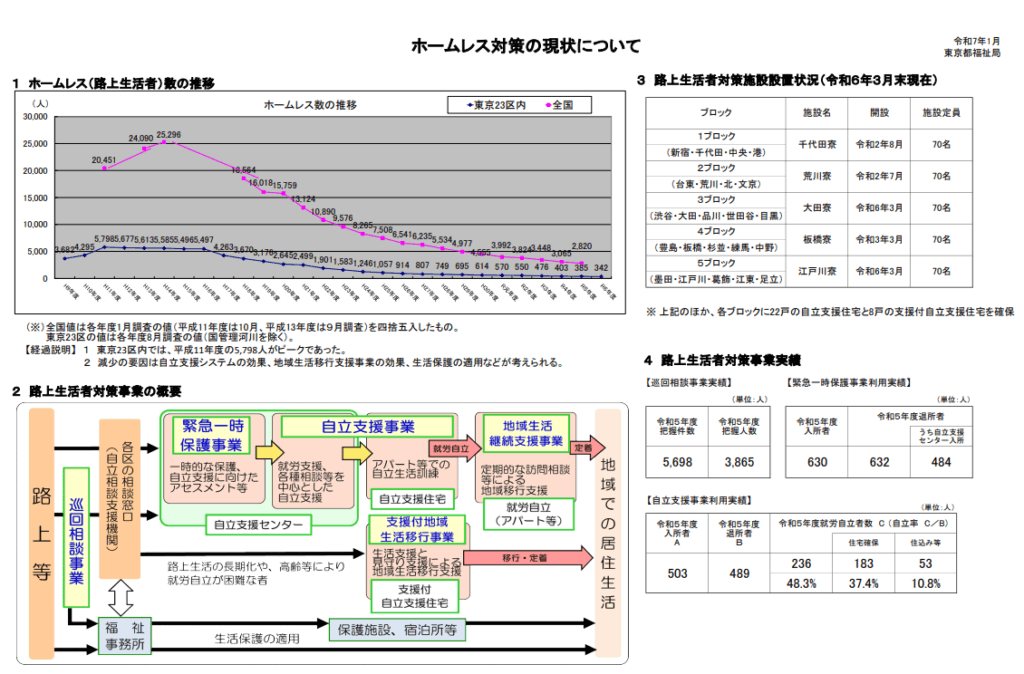Click table header ブロック
This screenshot has width=1024, height=674.
716,112
